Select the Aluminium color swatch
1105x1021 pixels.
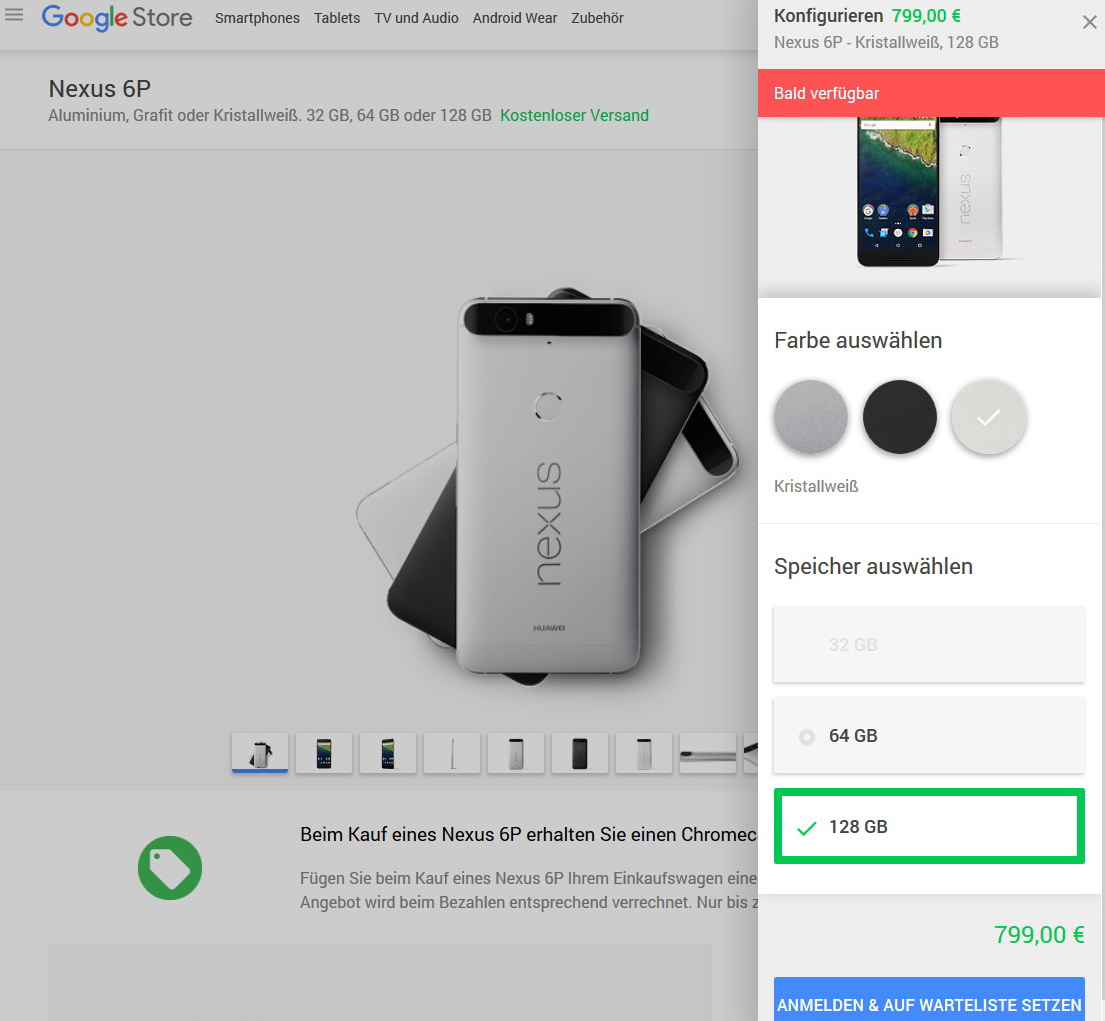click(x=810, y=417)
